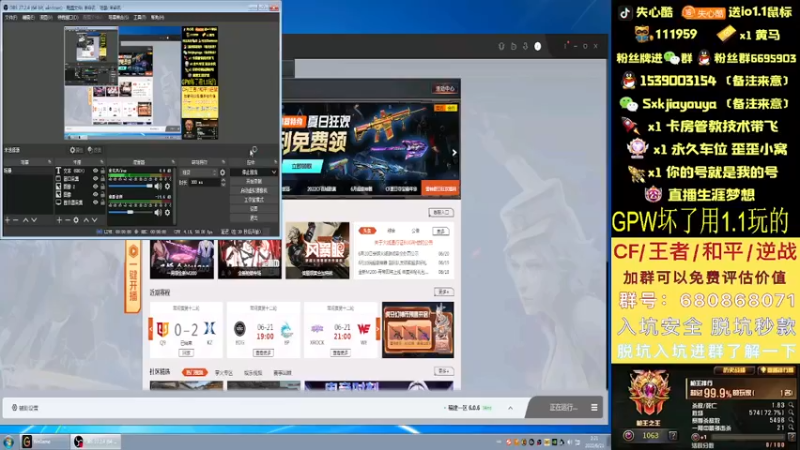Add a new source in OBS Sources panel

59,220
